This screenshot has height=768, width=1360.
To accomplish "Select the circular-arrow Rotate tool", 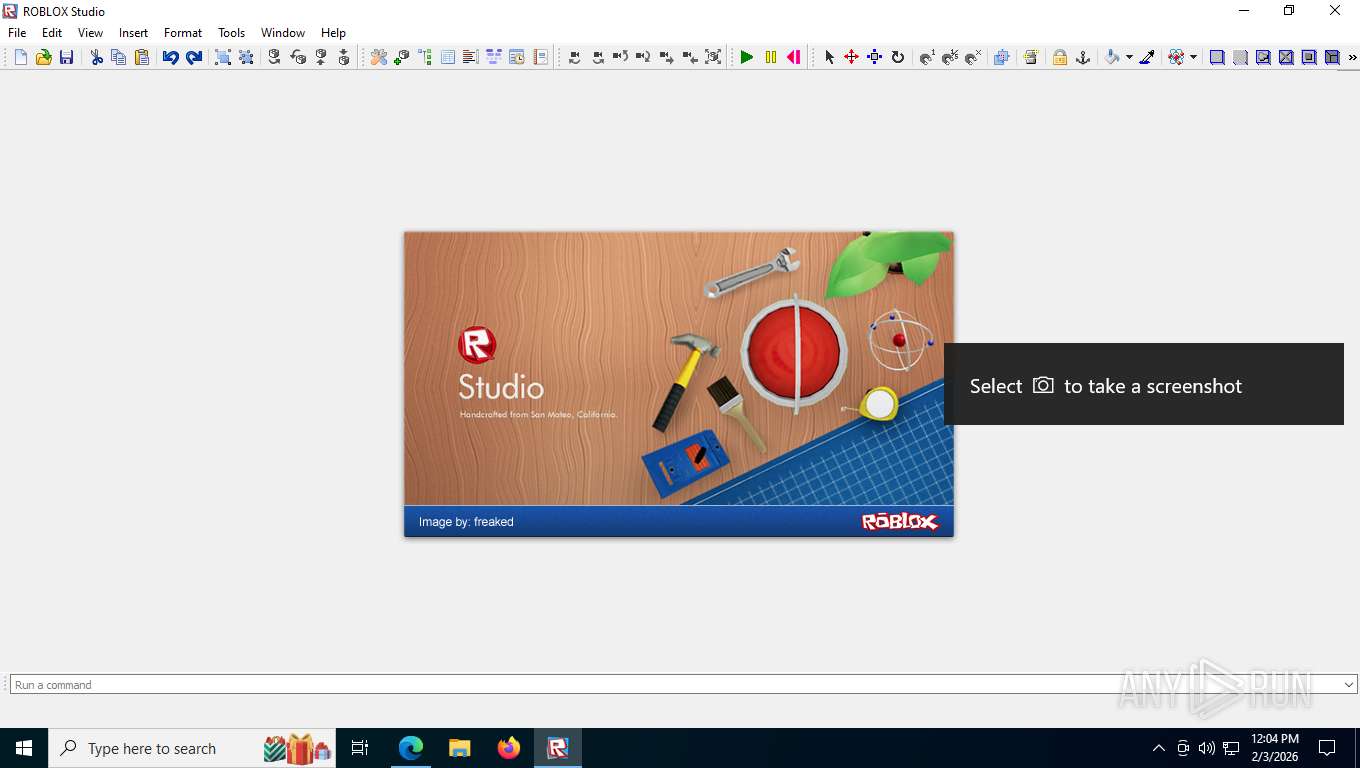I will 898,58.
